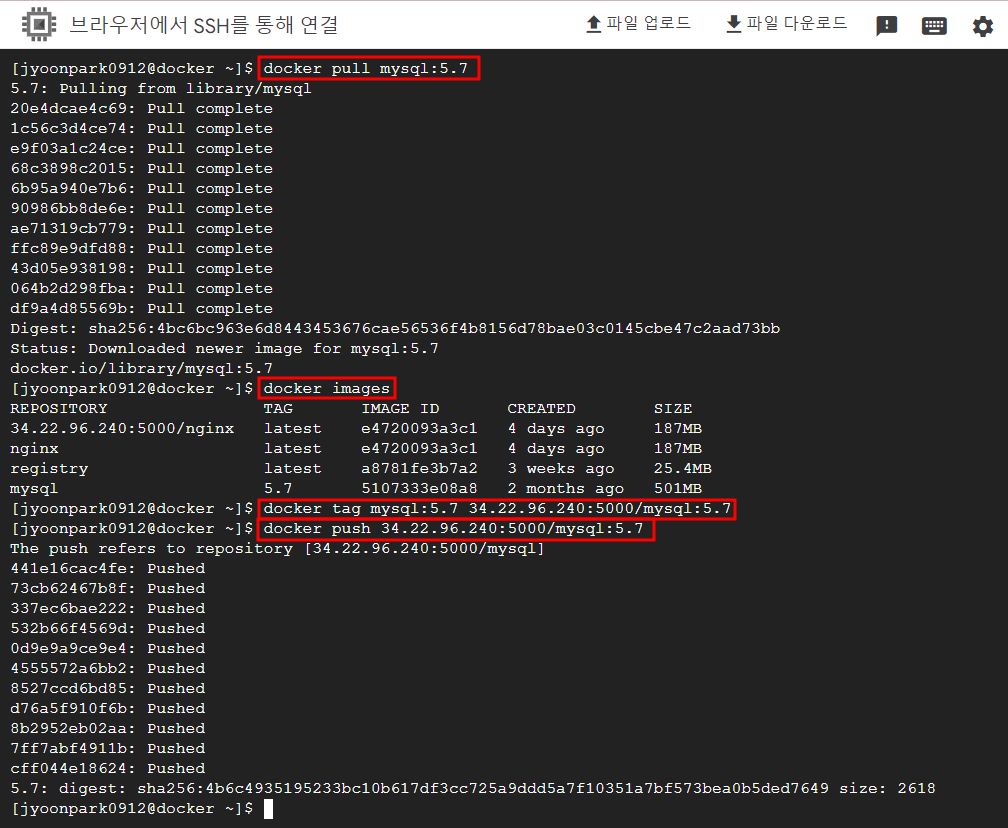Click the SIZE column header
Image resolution: width=1008 pixels, height=828 pixels.
(x=672, y=408)
